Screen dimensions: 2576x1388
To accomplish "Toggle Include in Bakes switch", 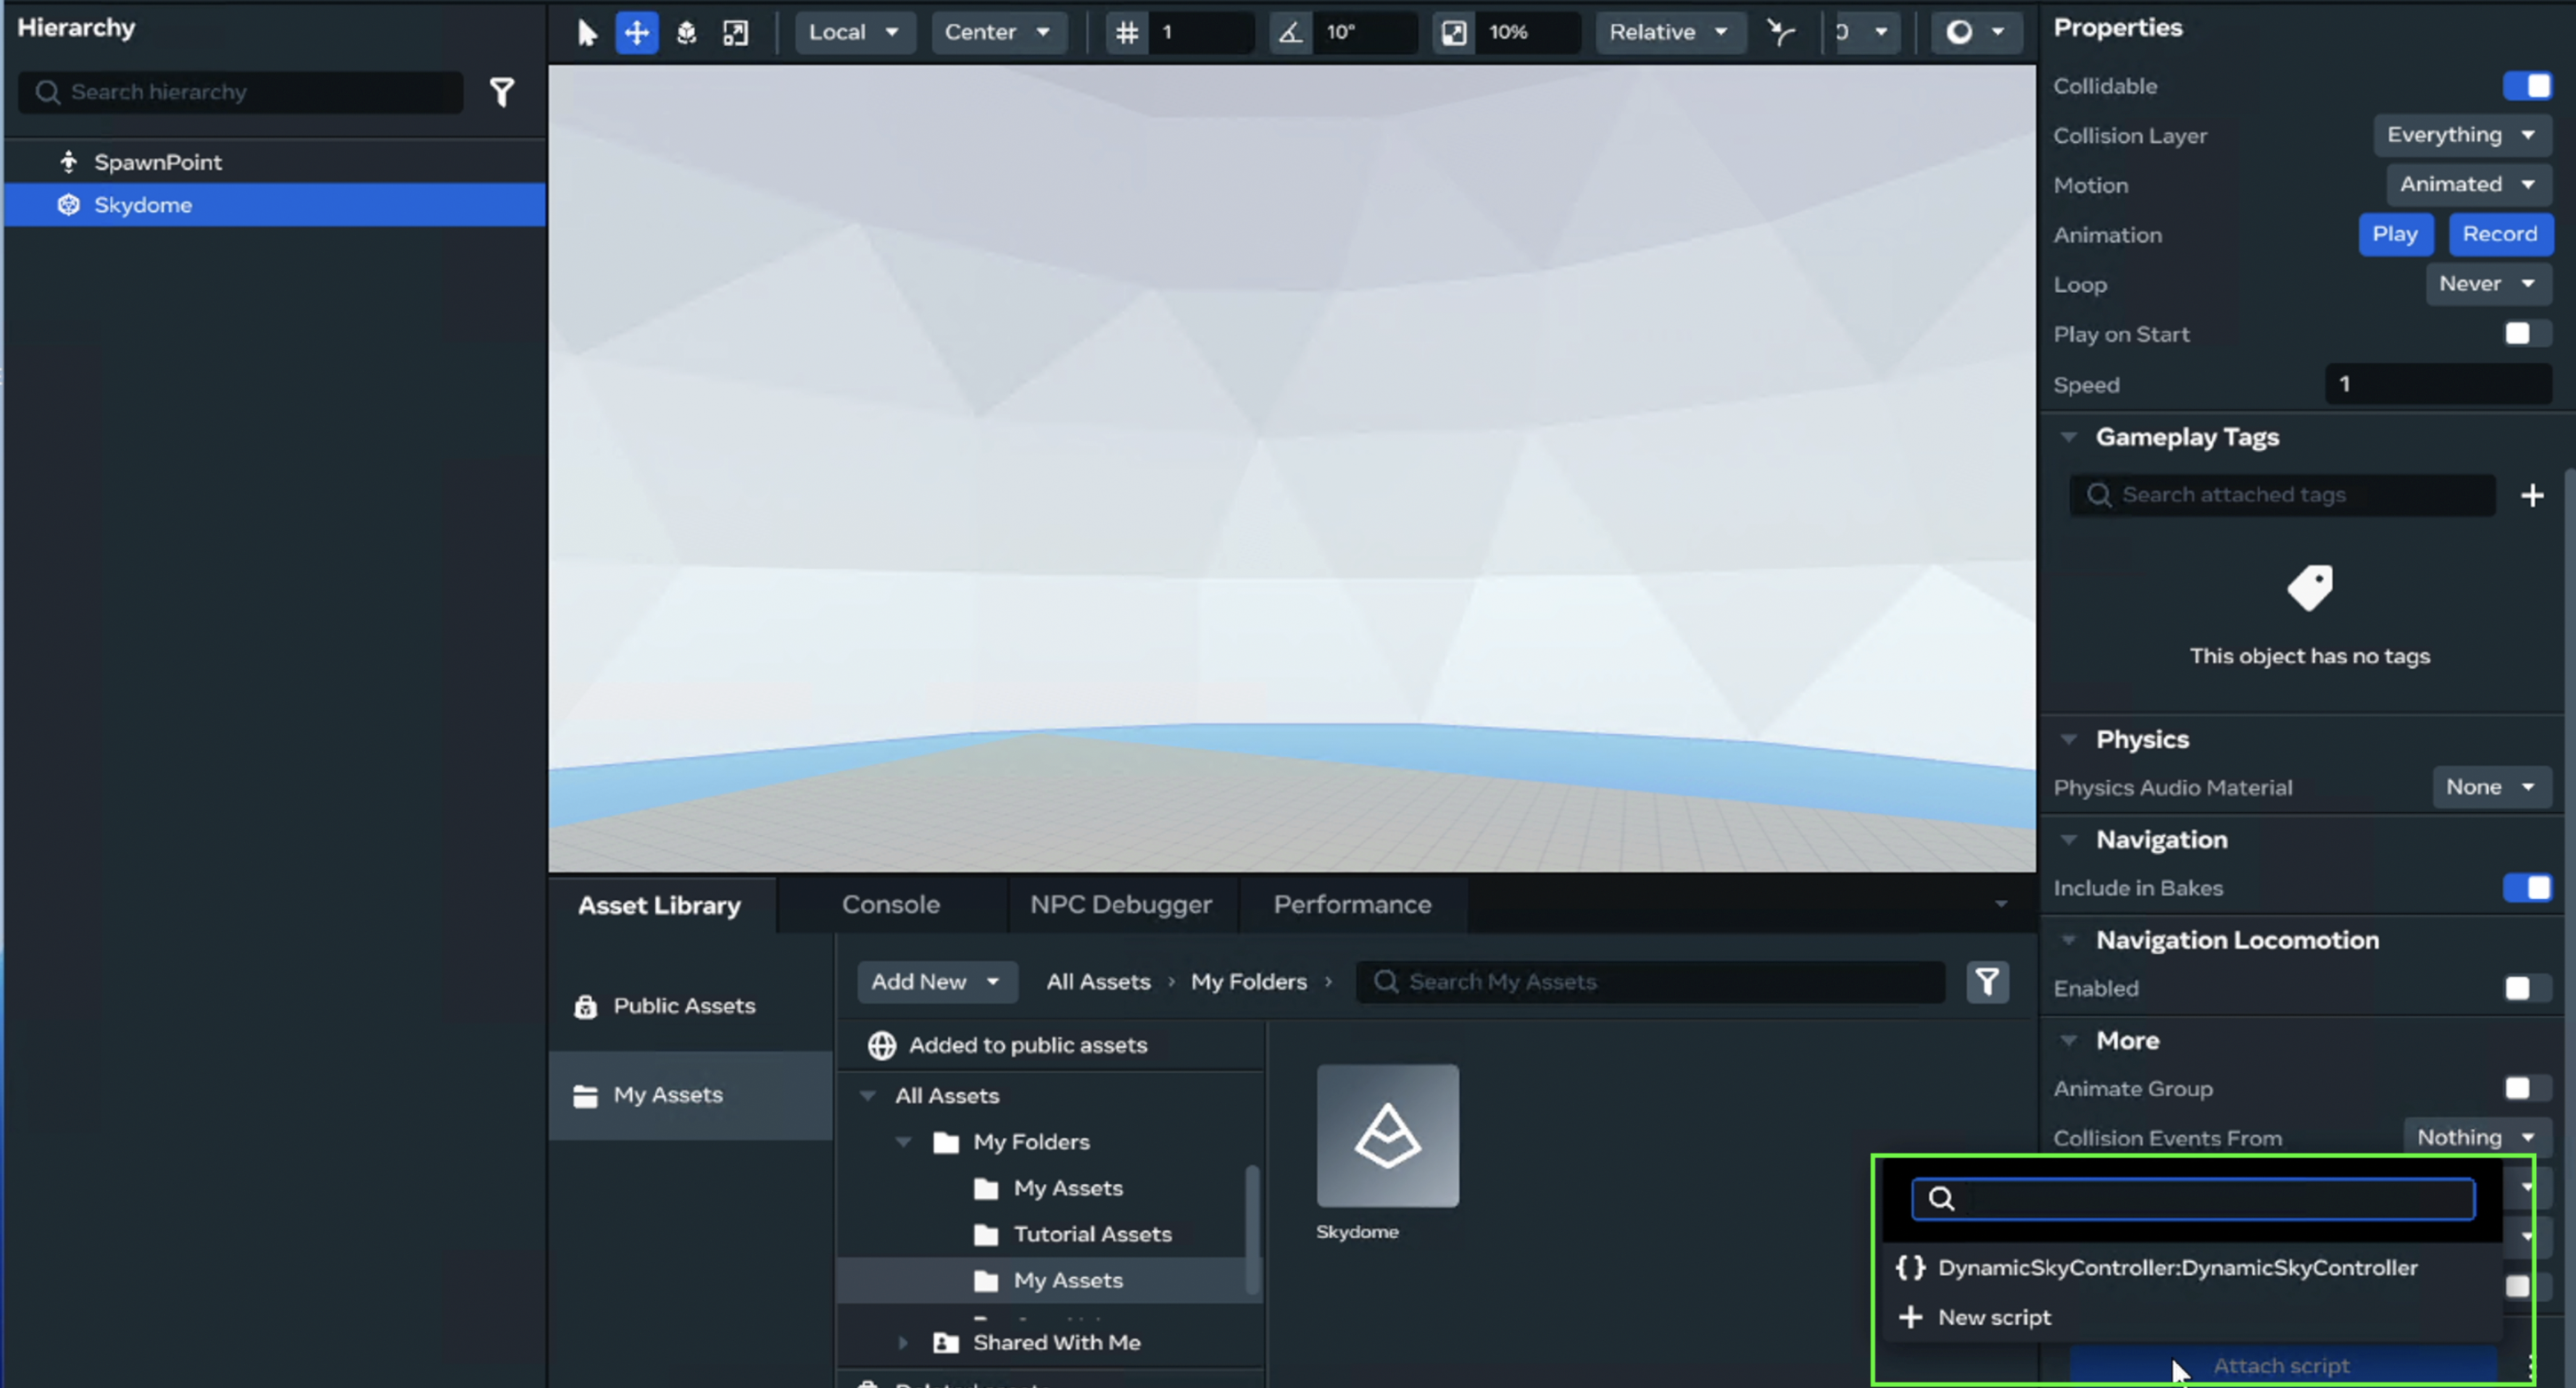I will 2527,888.
